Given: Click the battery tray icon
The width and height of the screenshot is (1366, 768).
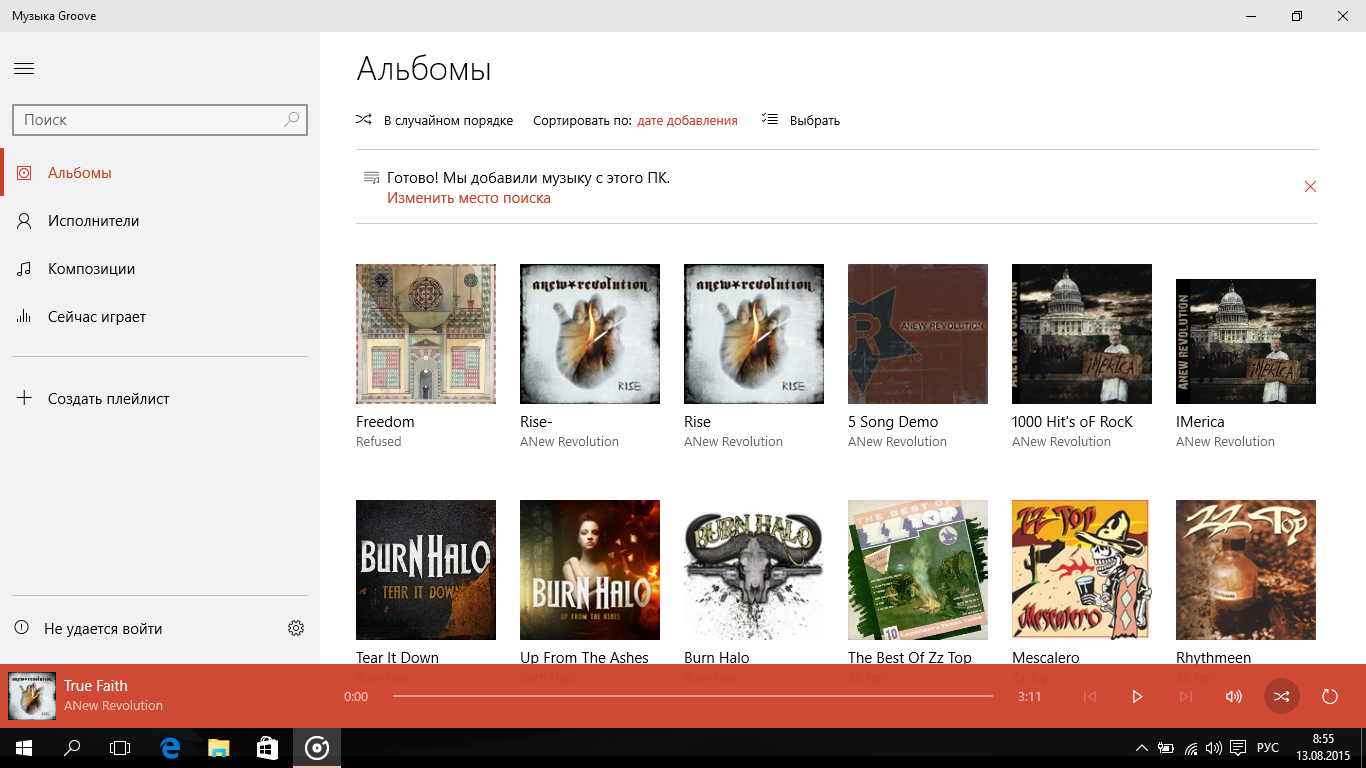Looking at the screenshot, I should [1166, 748].
